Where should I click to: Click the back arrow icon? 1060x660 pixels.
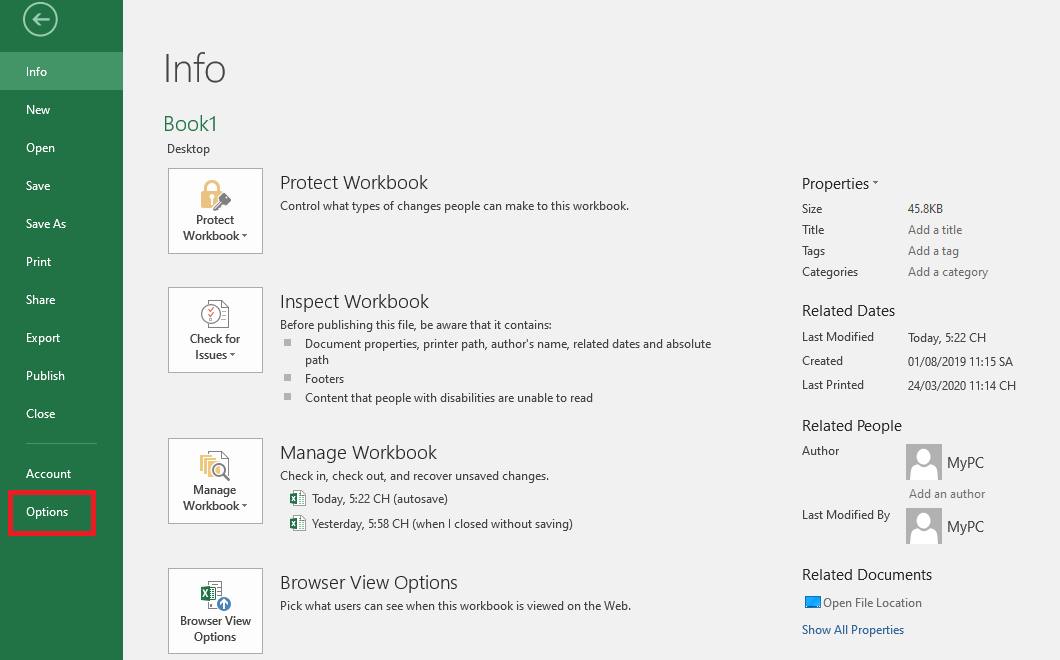[40, 19]
